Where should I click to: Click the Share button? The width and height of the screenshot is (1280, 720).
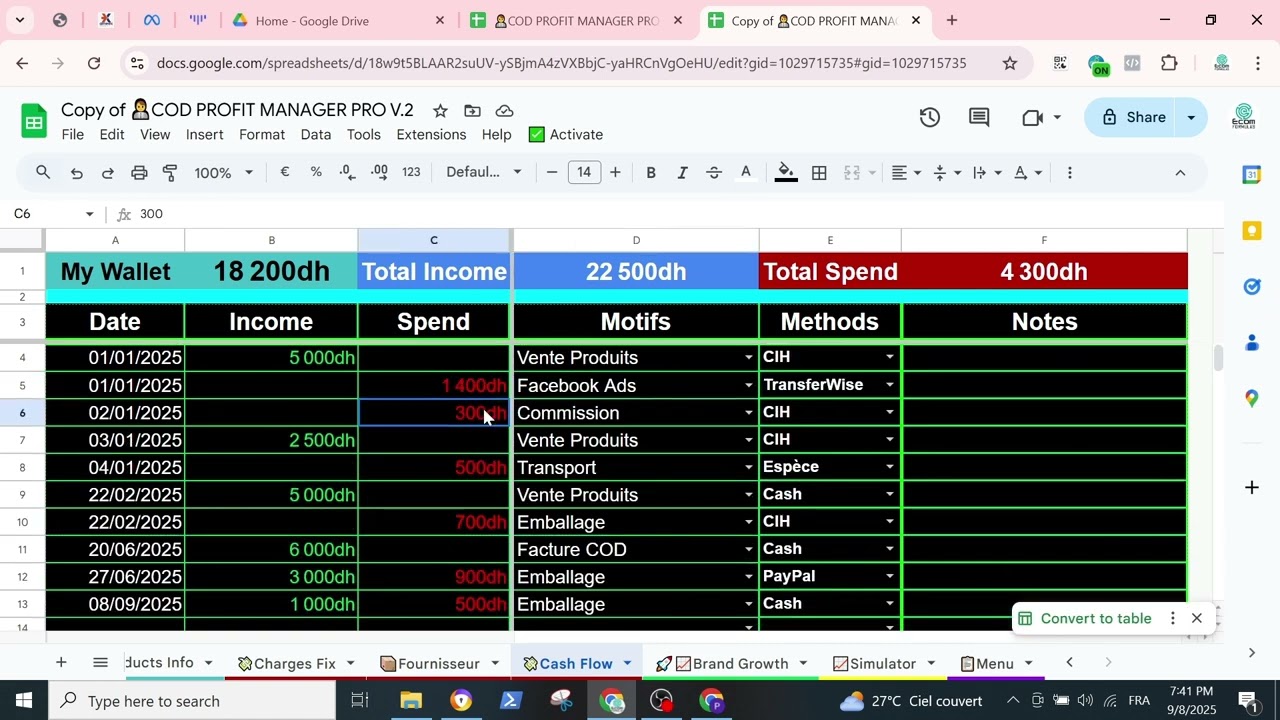[1133, 118]
